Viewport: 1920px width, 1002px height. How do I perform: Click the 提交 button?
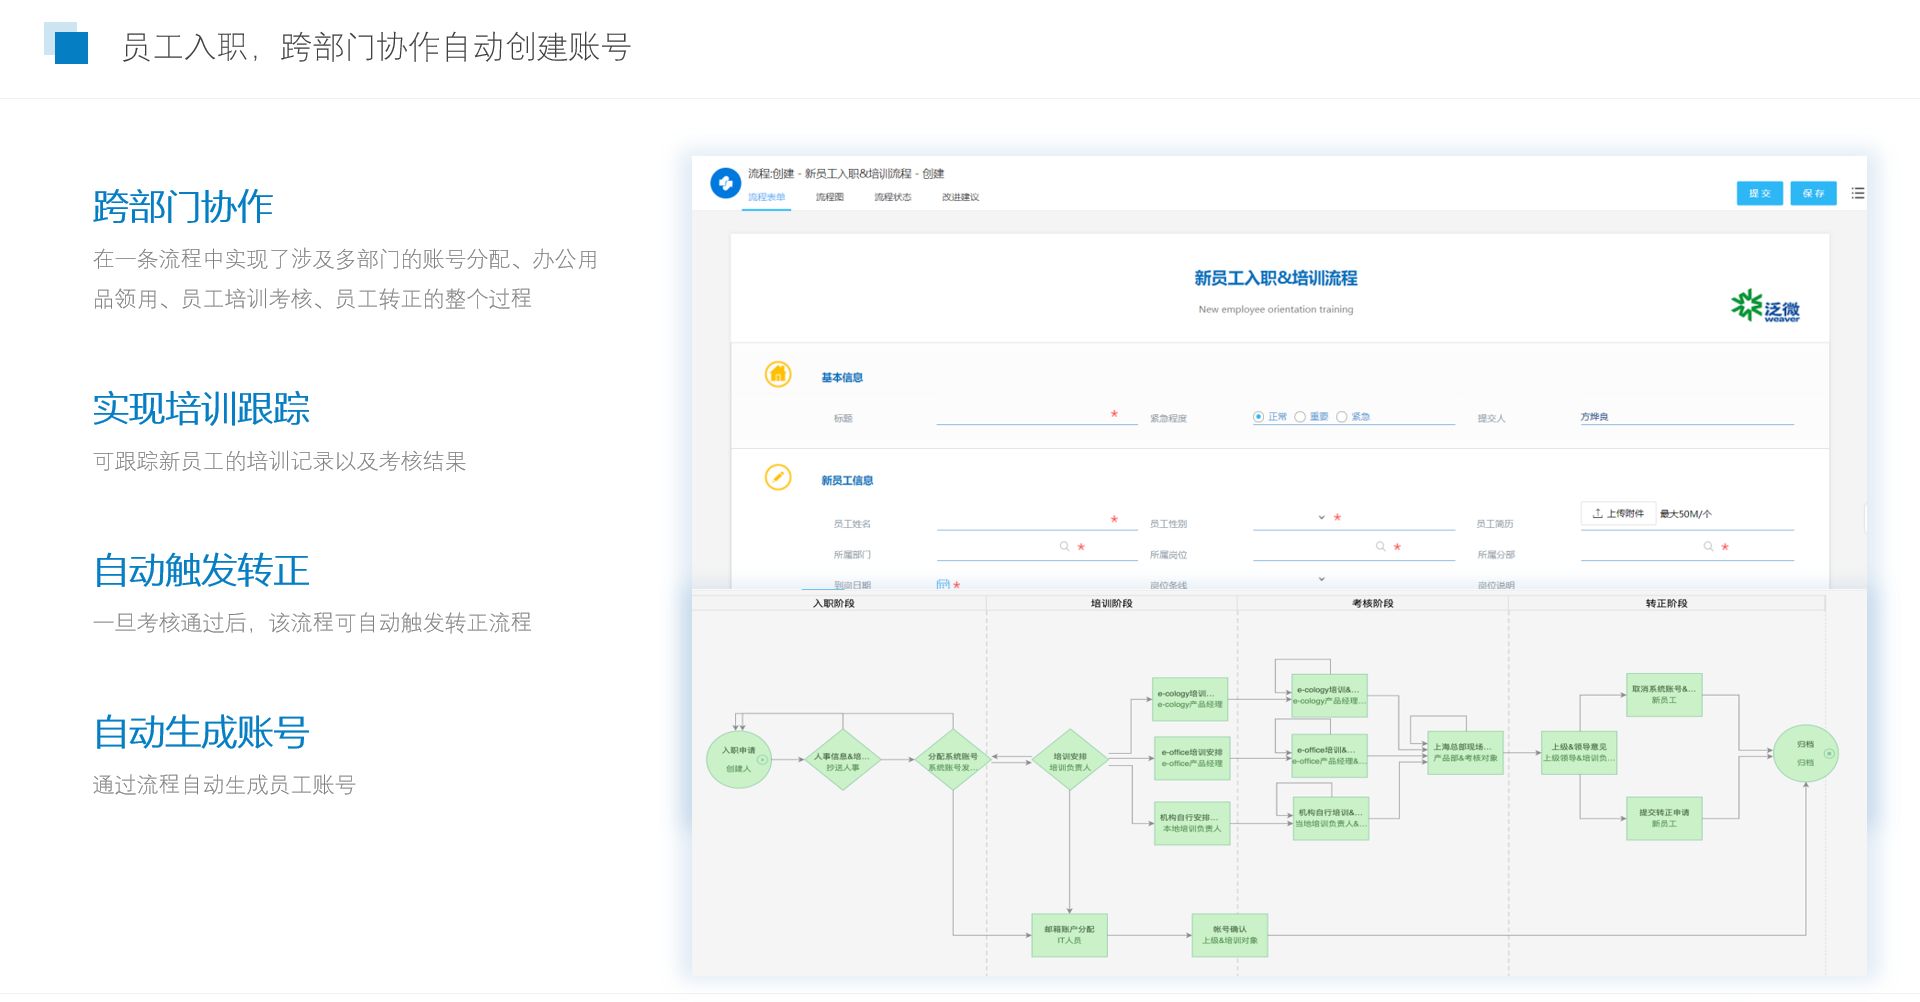pyautogui.click(x=1759, y=193)
